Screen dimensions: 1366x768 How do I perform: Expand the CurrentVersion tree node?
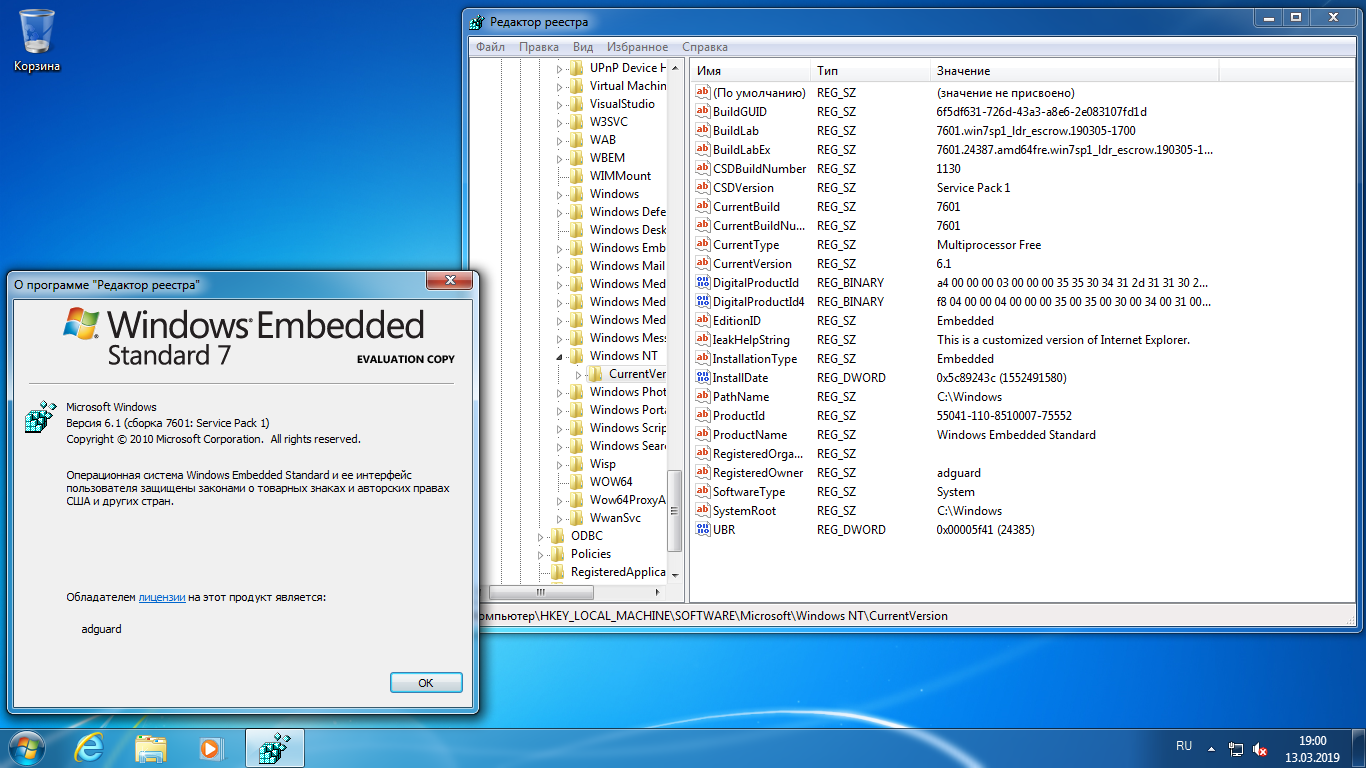click(579, 374)
